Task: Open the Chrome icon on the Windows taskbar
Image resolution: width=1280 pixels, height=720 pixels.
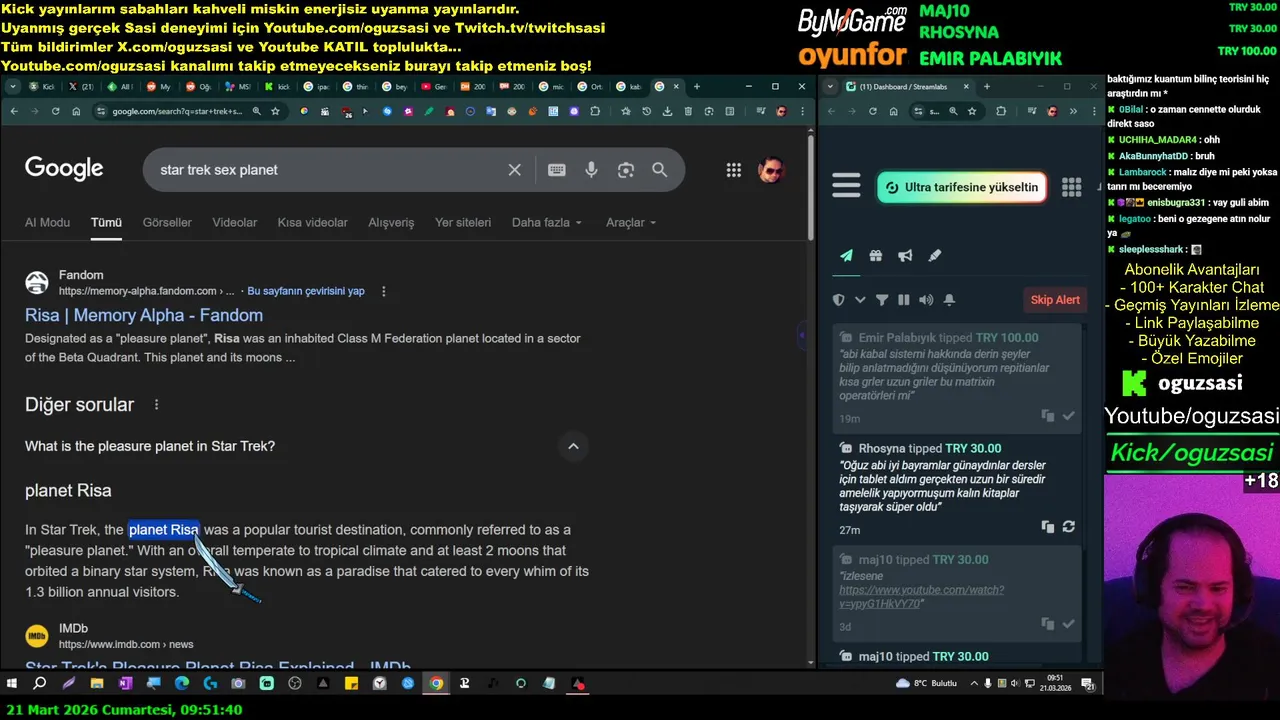Action: click(x=436, y=684)
